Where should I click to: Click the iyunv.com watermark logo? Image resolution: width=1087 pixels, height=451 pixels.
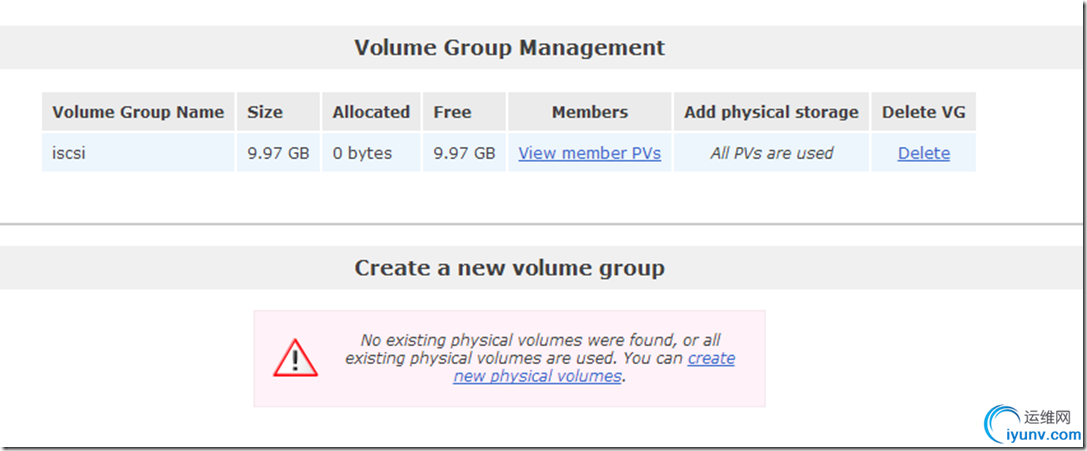click(x=1031, y=425)
